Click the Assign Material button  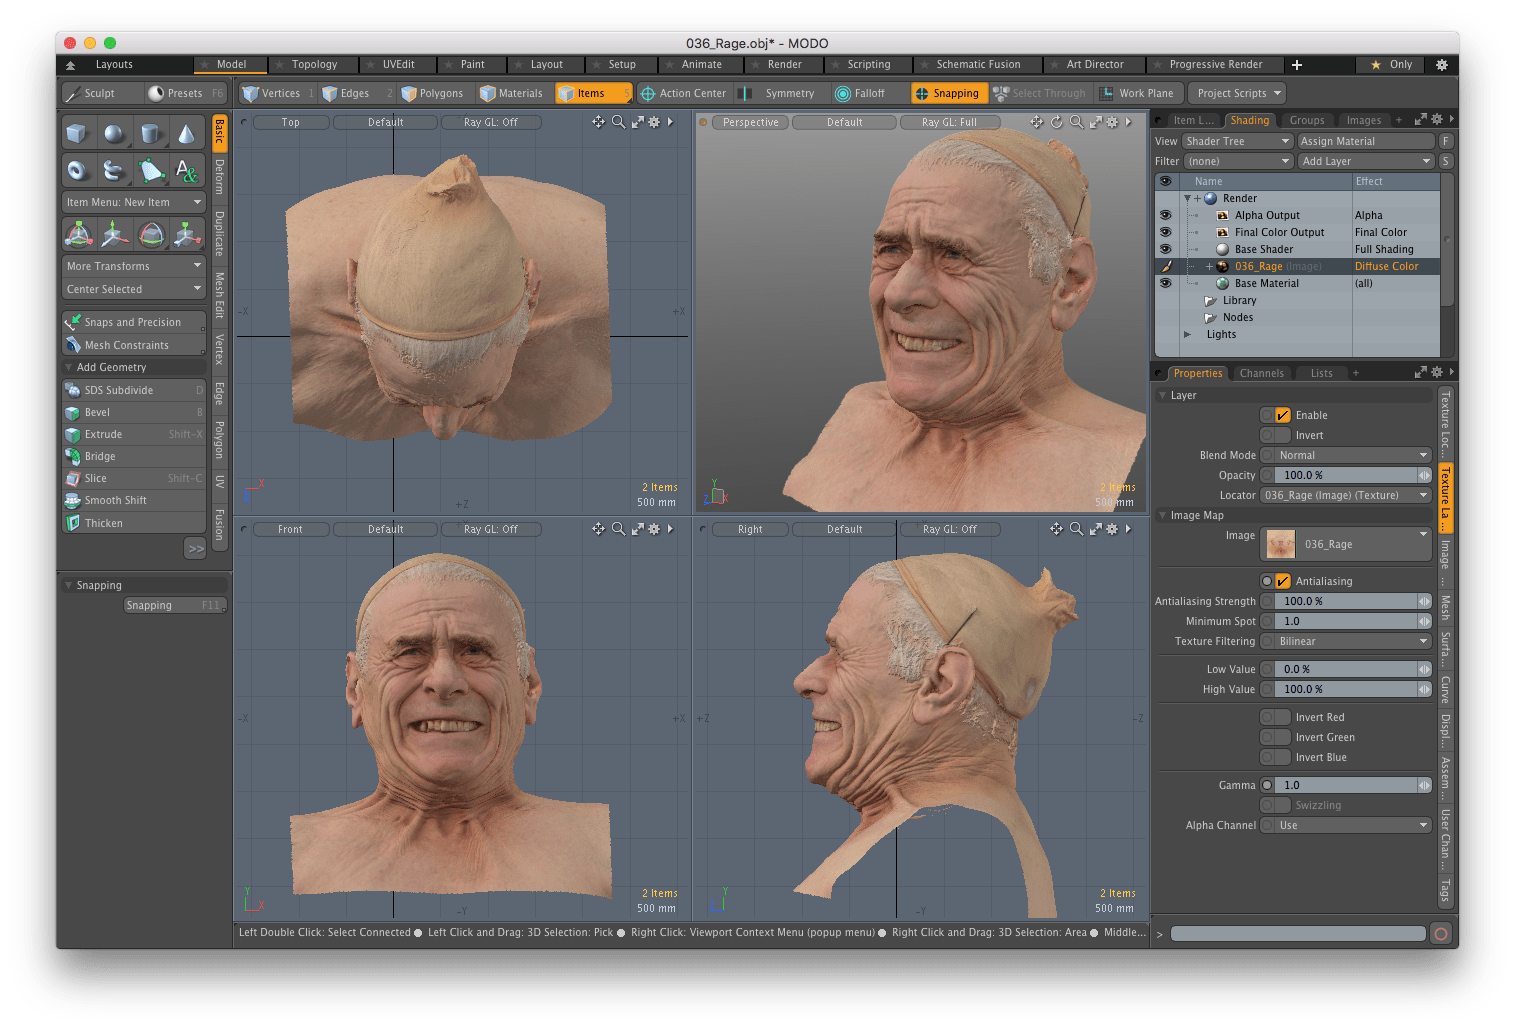pyautogui.click(x=1365, y=141)
